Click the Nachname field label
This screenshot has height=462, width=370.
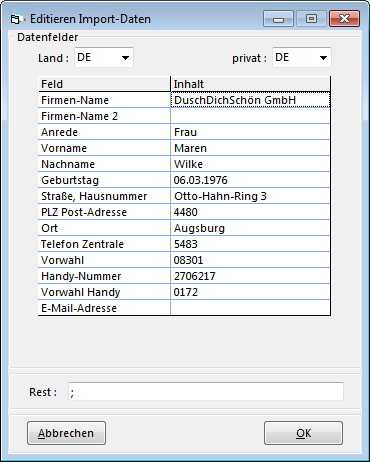click(x=104, y=164)
